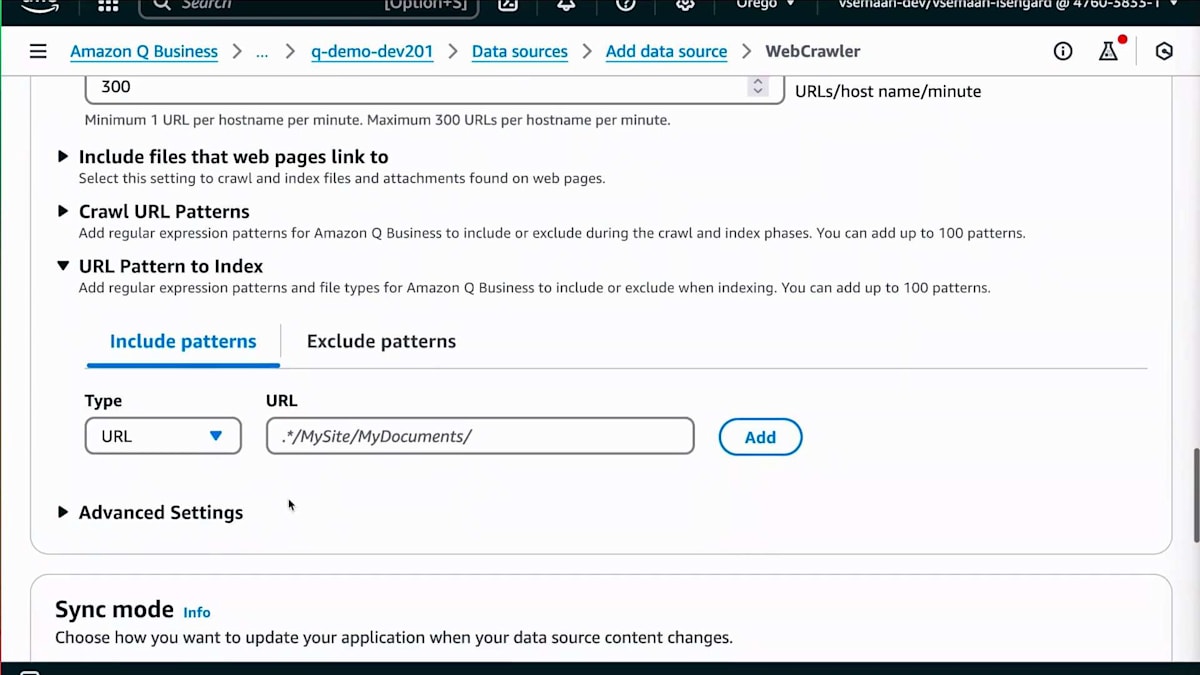Click the AWS console search field

(x=308, y=6)
